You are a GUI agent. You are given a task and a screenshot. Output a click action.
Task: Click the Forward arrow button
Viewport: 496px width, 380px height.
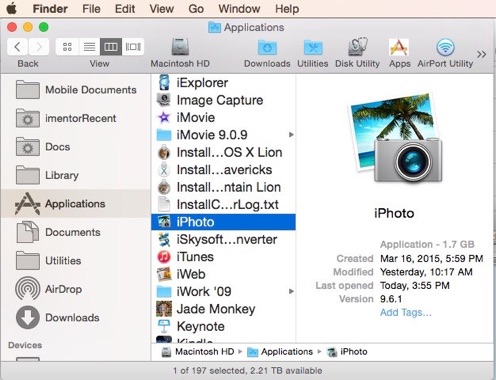(x=39, y=47)
